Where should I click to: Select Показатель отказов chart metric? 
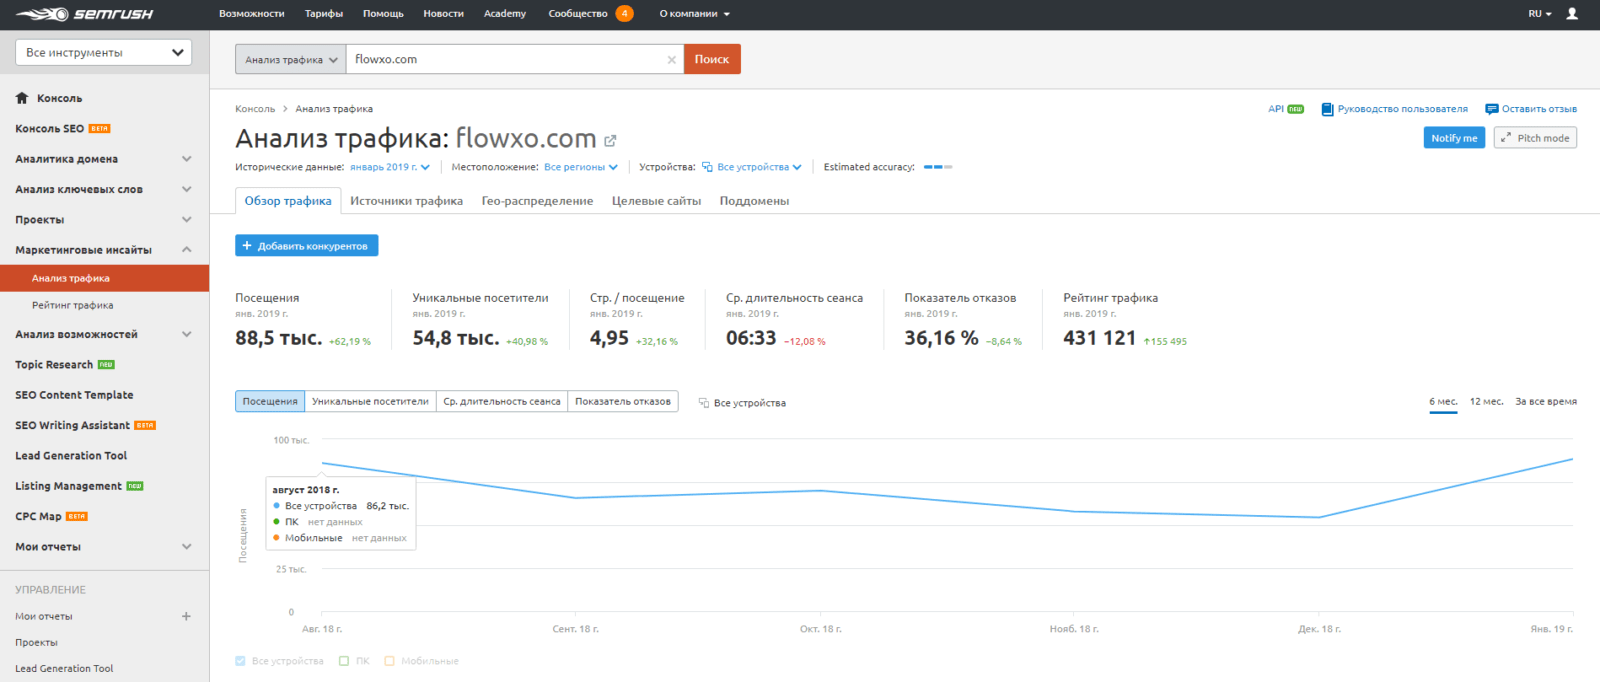[x=623, y=401]
